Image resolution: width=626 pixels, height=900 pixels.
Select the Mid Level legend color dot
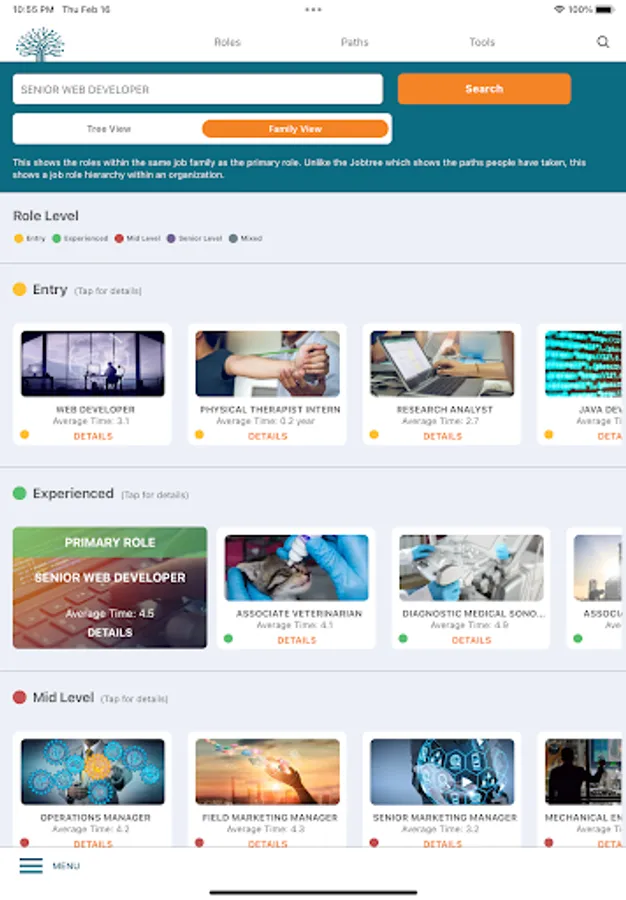tap(119, 238)
